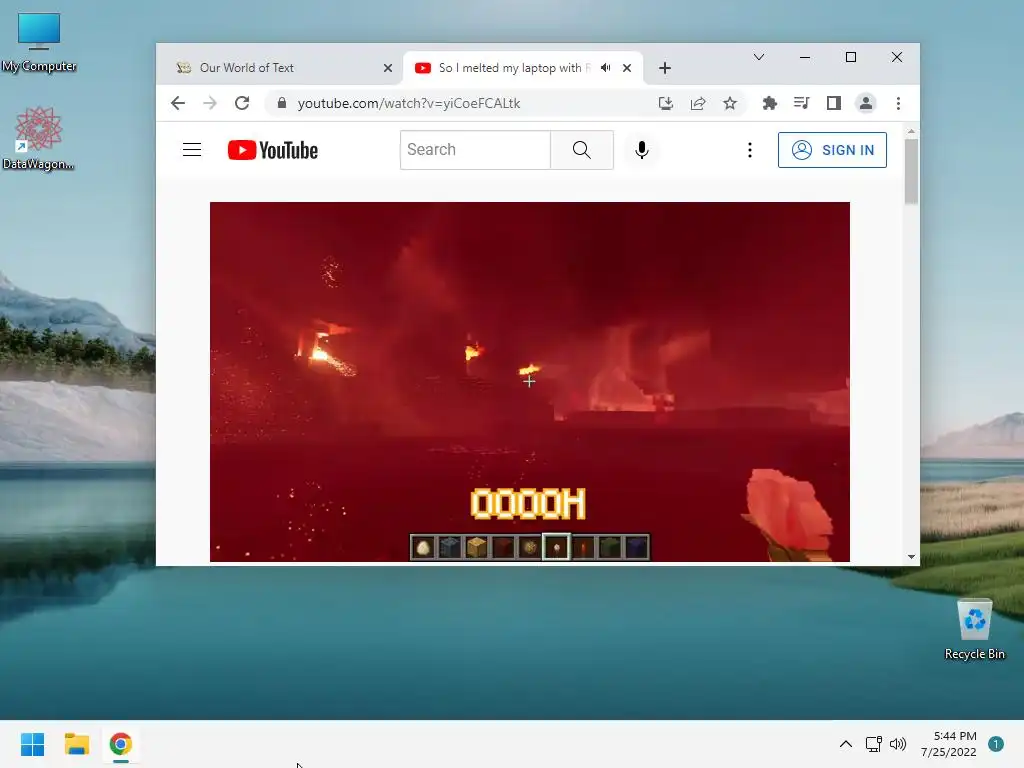Bookmark this page with the star icon
The height and width of the screenshot is (768, 1024).
729,103
